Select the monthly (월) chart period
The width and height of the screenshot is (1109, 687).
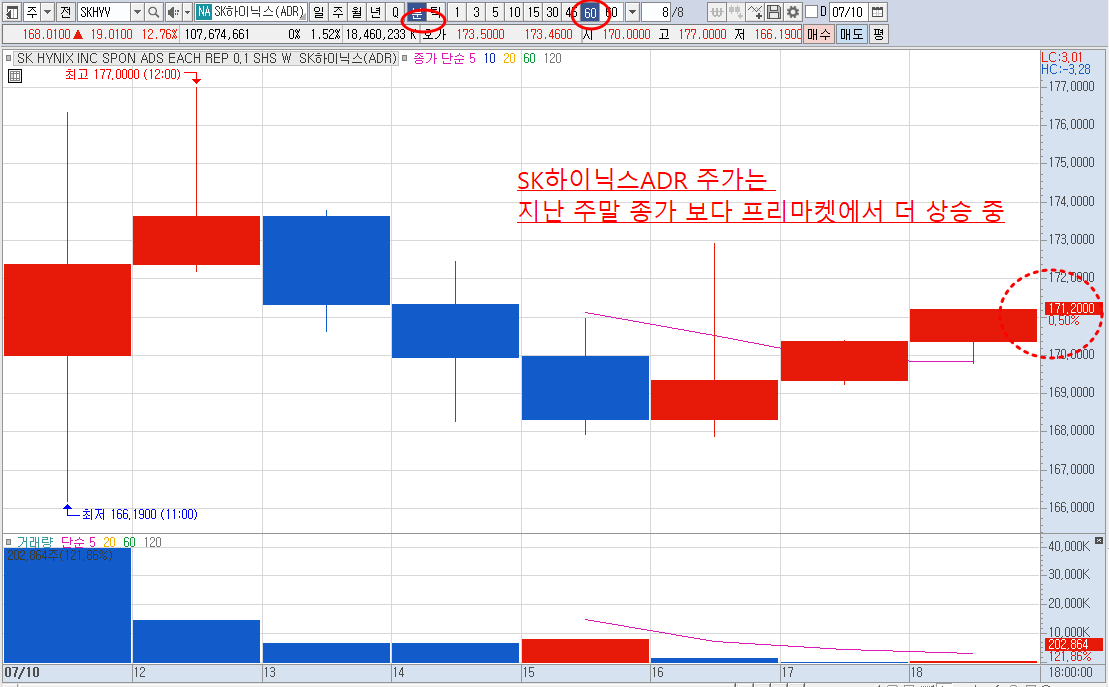pyautogui.click(x=356, y=12)
